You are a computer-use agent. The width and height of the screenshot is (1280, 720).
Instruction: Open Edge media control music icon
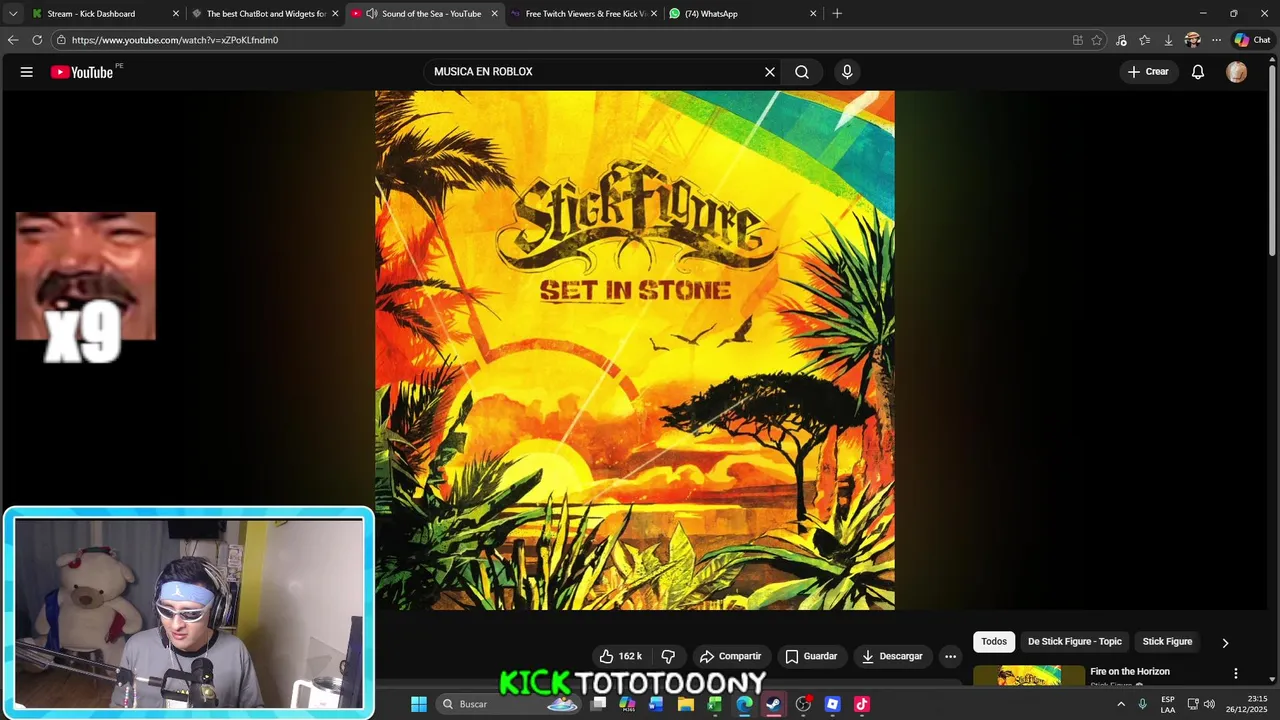click(1121, 40)
